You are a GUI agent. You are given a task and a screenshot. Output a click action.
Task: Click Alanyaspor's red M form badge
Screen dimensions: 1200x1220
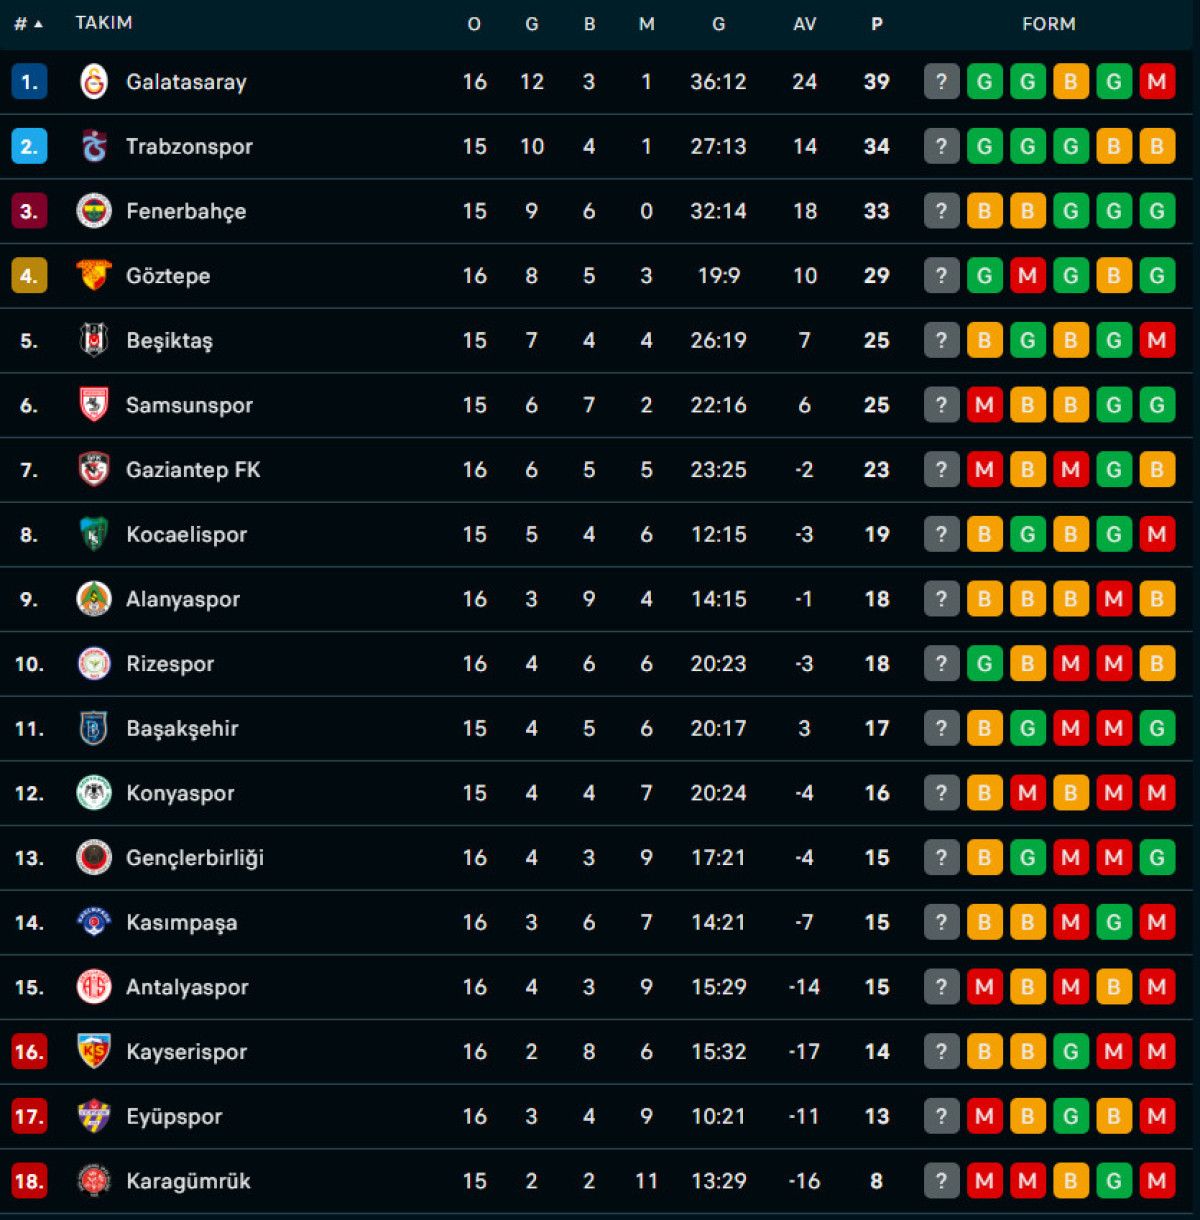pos(1114,599)
